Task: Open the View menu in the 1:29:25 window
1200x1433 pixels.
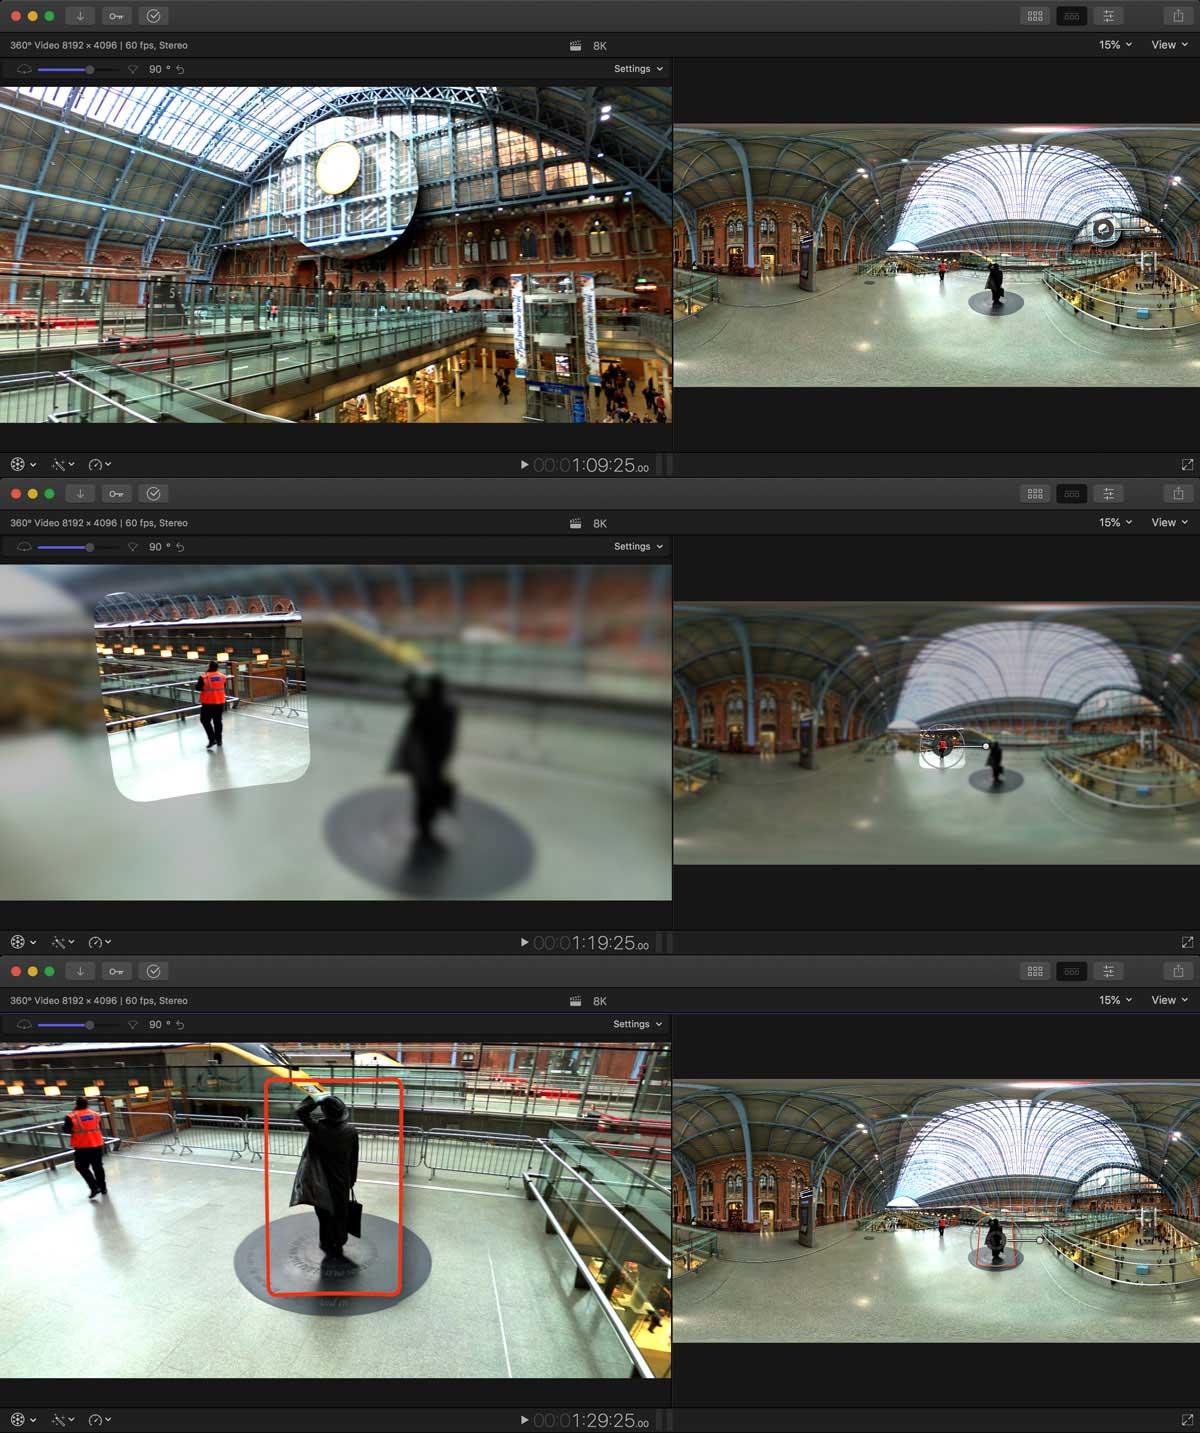Action: coord(1169,1001)
